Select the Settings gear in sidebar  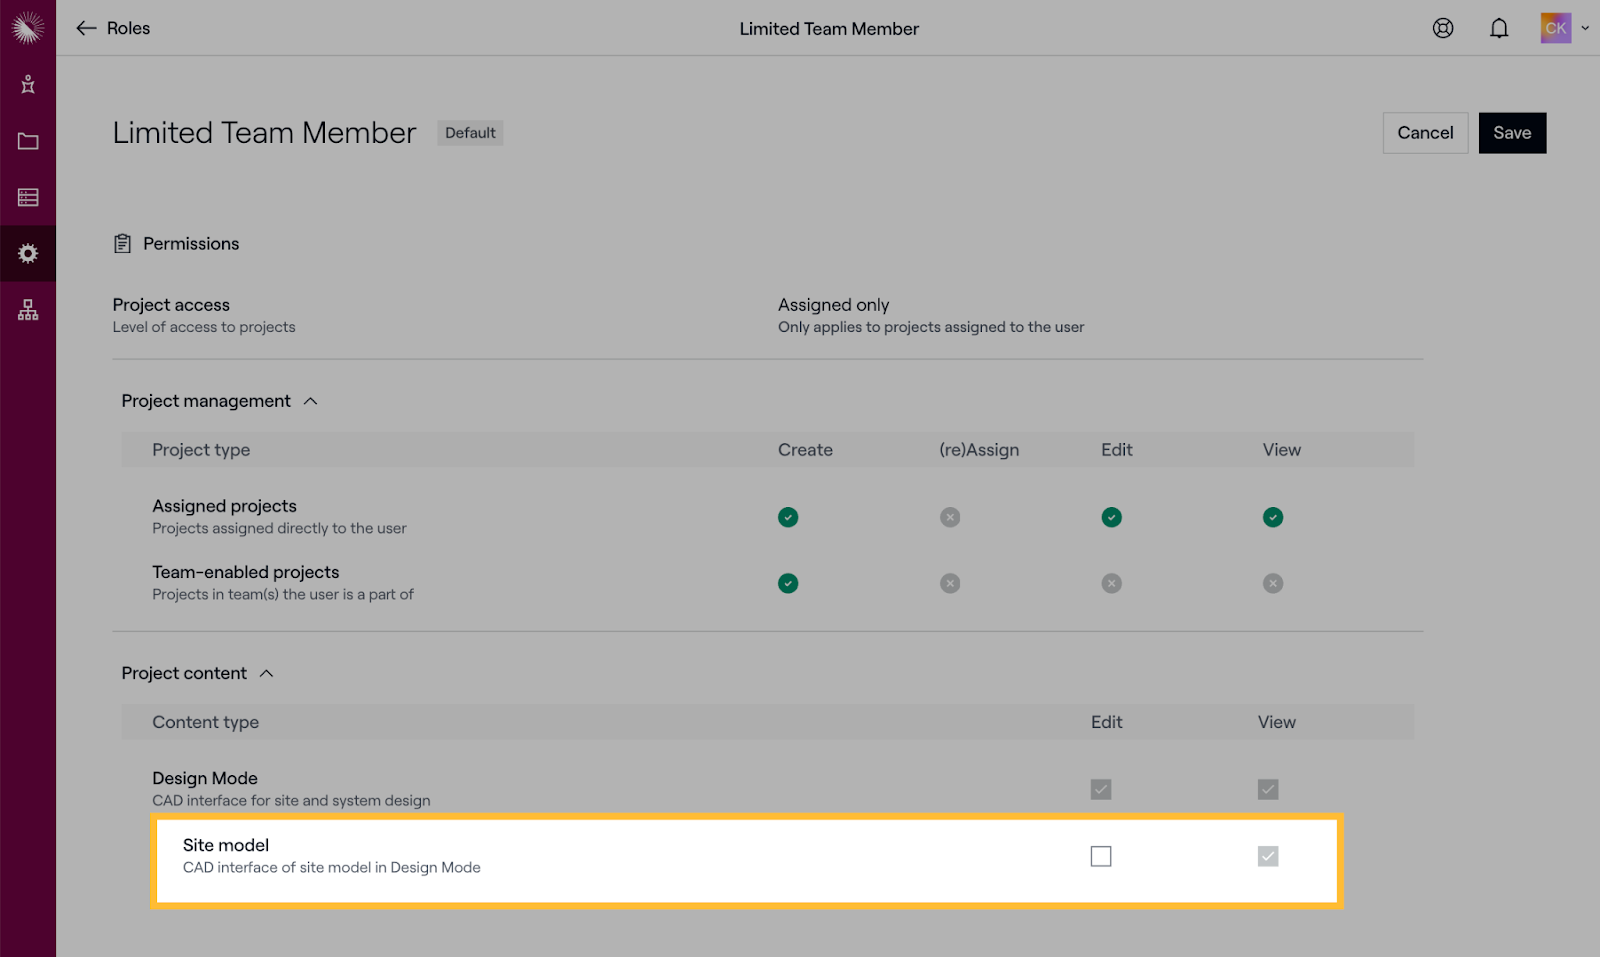[28, 254]
